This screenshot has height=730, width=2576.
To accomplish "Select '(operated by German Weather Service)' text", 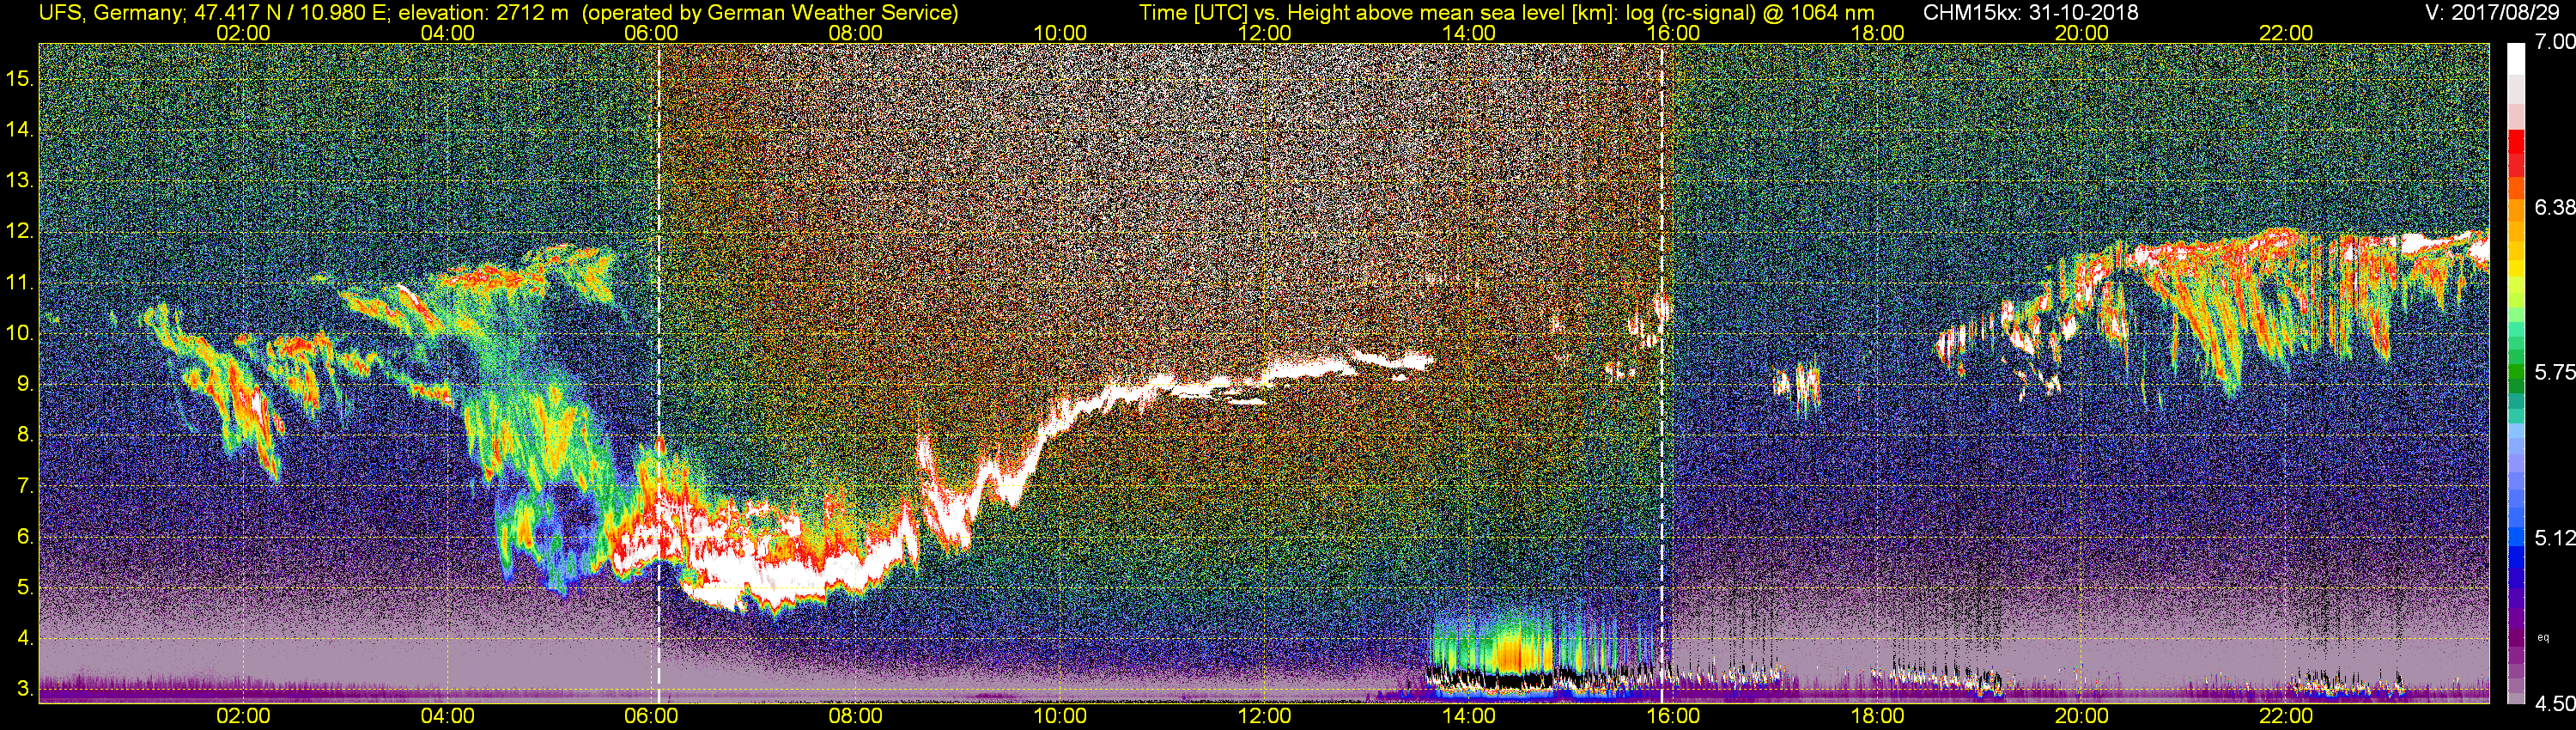I will click(x=770, y=13).
